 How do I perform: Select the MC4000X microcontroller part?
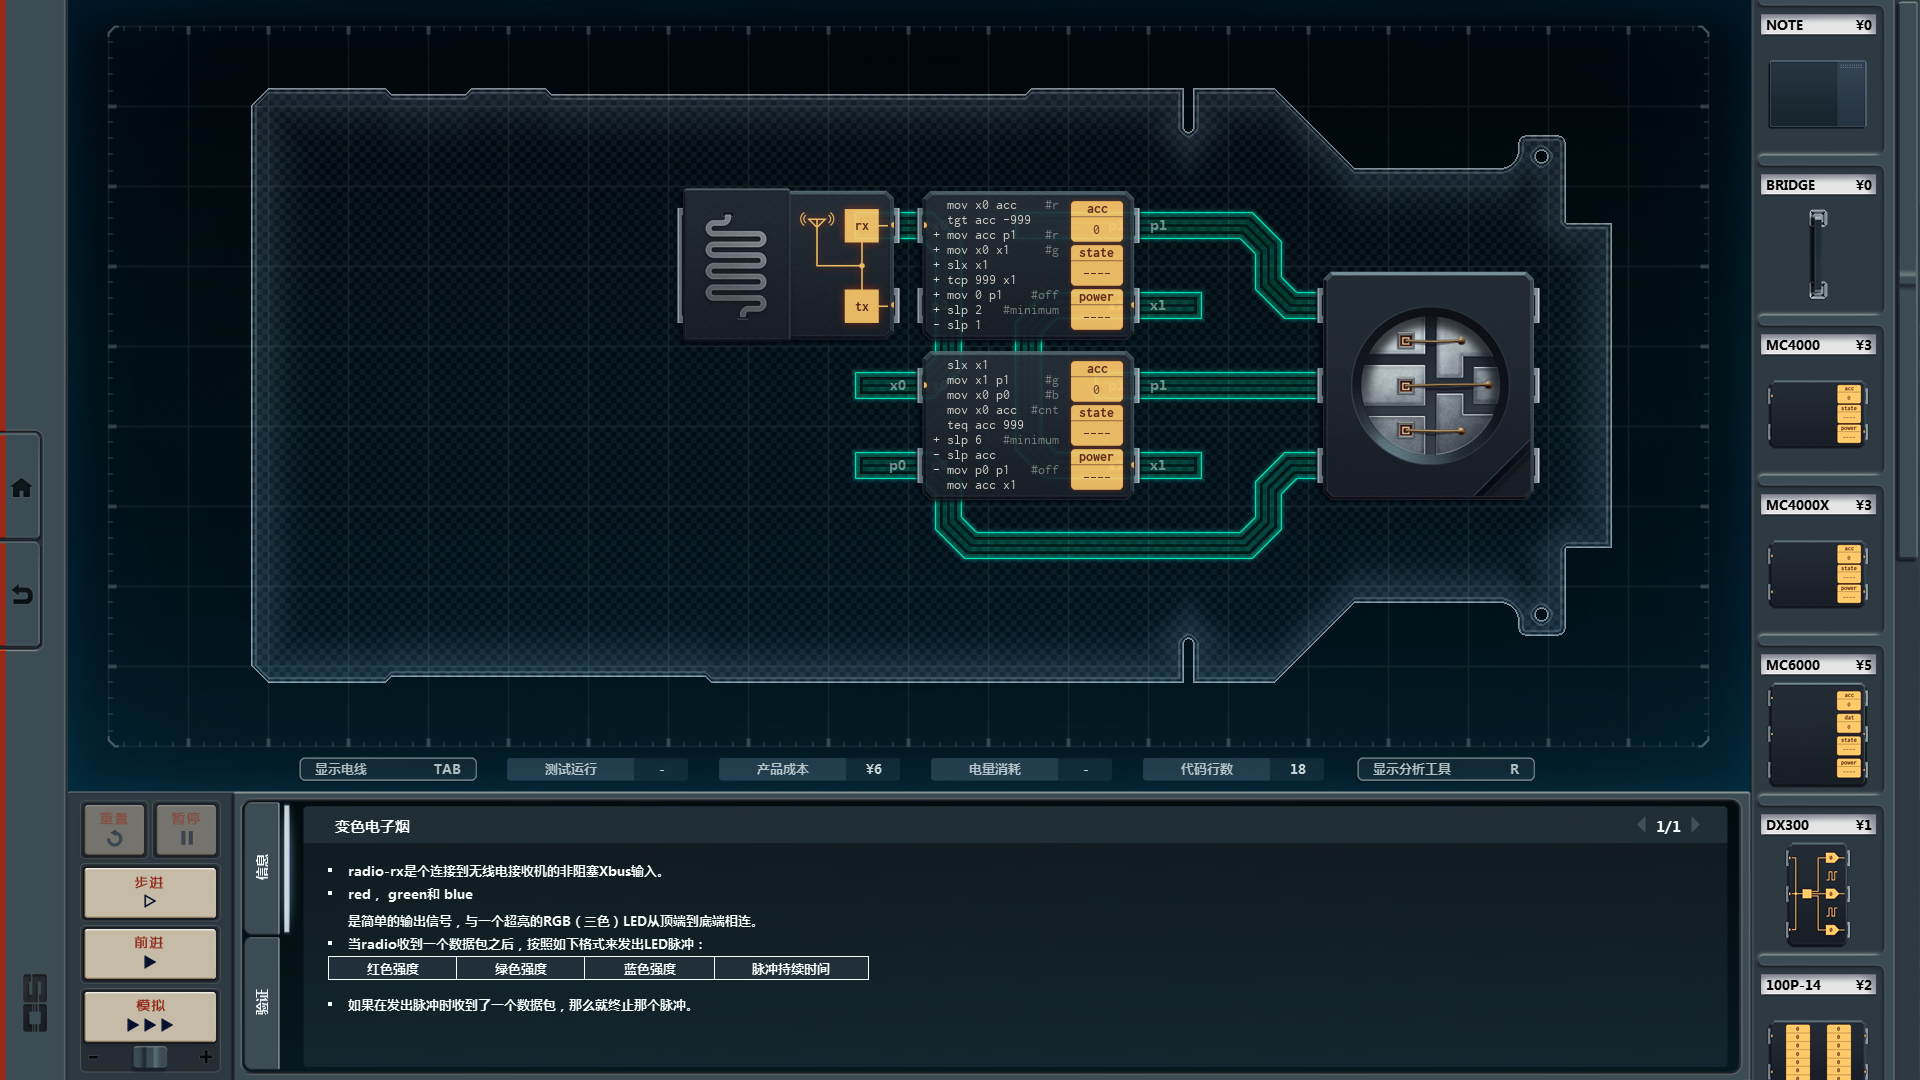click(x=1817, y=573)
